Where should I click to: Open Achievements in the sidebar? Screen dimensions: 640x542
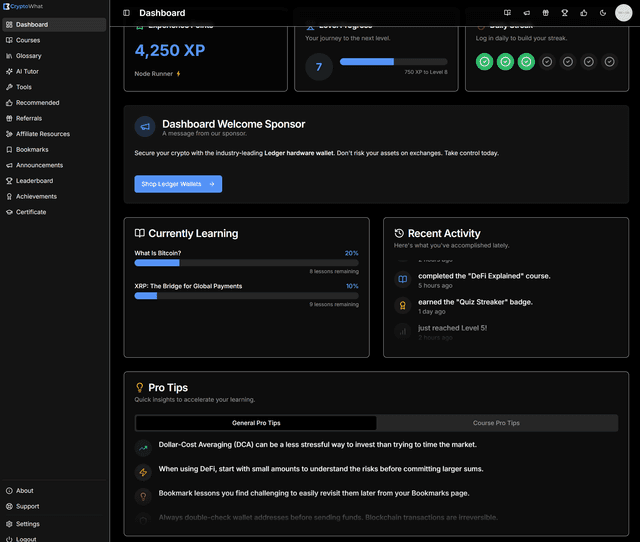point(54,196)
